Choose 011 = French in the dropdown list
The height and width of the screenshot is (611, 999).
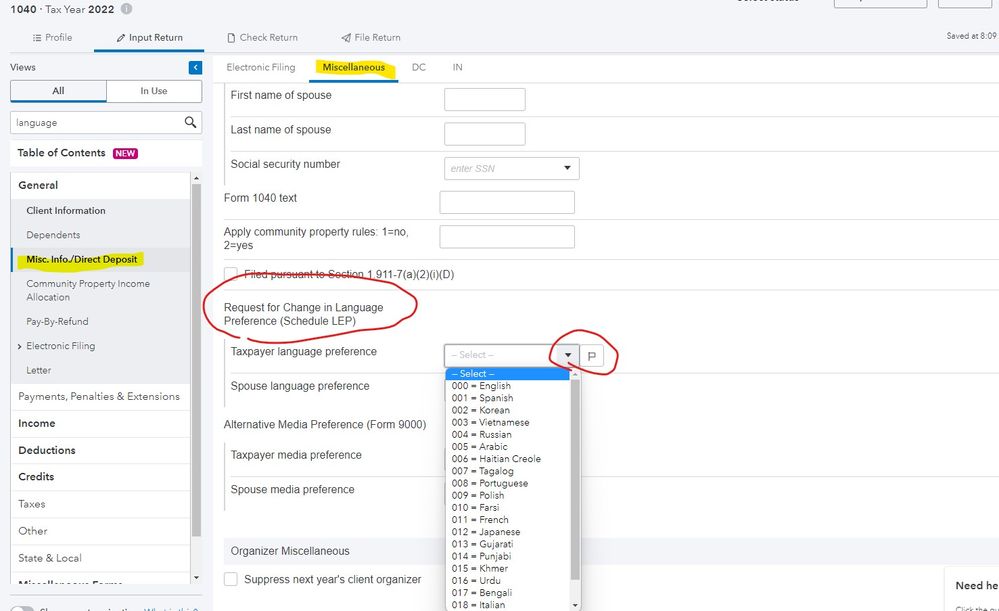[480, 520]
